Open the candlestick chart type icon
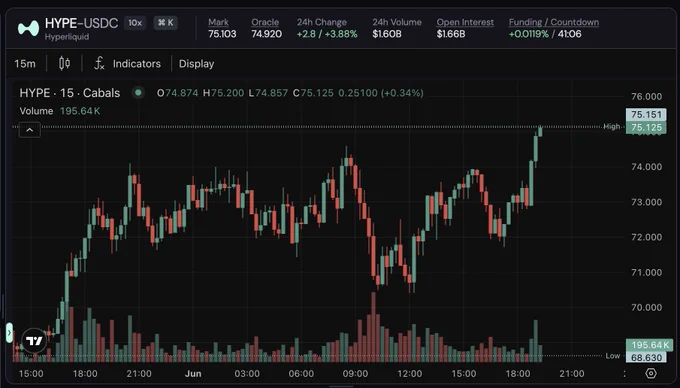The height and width of the screenshot is (388, 680). tap(64, 63)
